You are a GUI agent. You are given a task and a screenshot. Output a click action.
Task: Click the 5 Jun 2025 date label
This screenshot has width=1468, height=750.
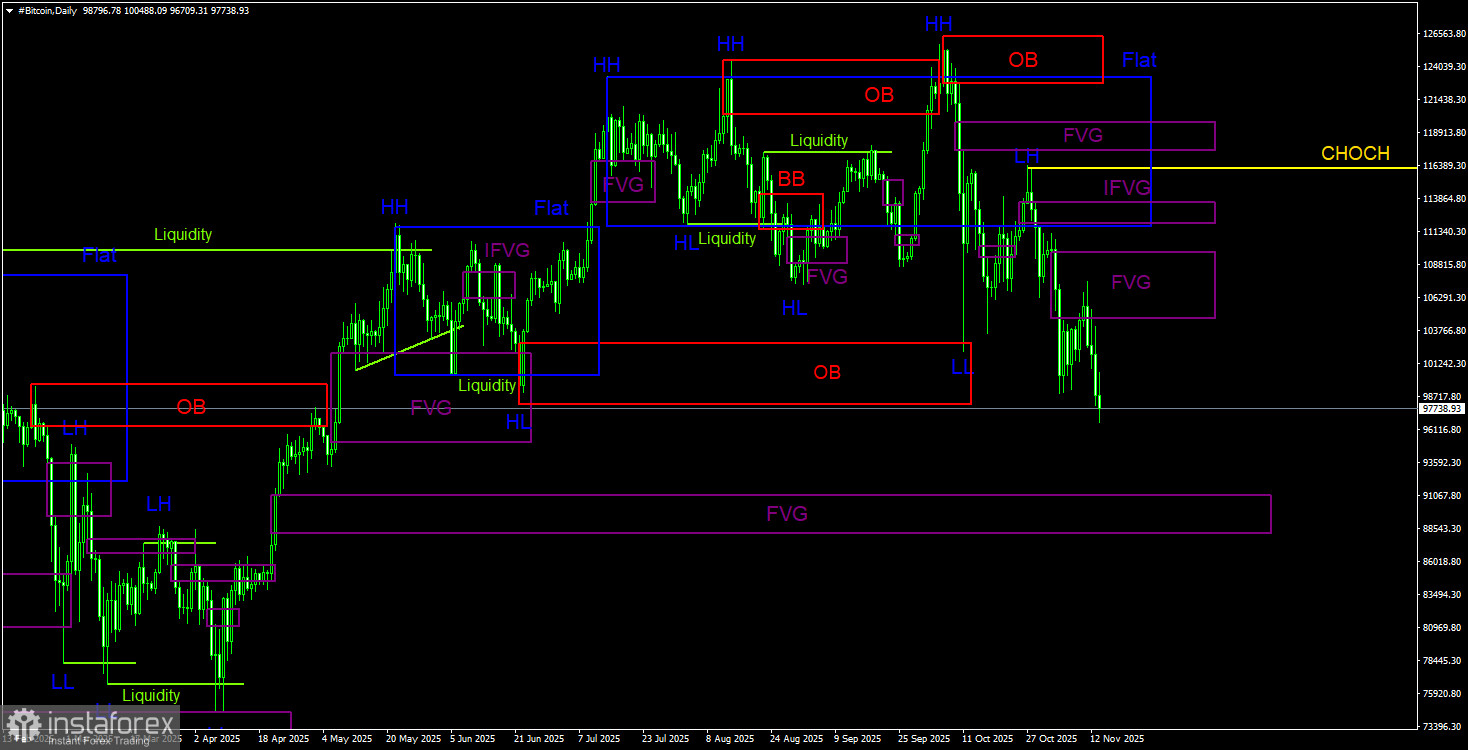[473, 740]
